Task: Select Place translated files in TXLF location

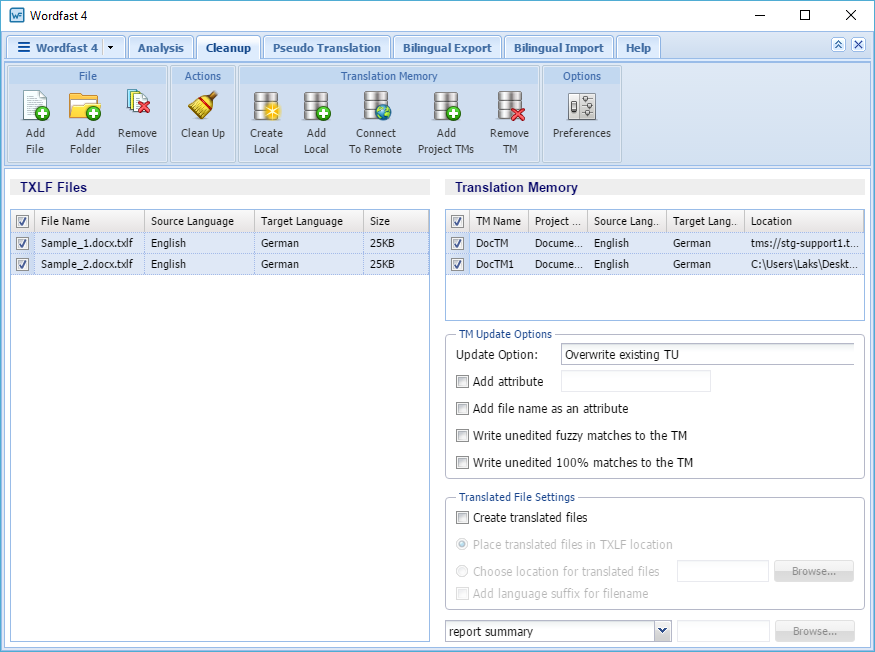Action: pyautogui.click(x=462, y=544)
